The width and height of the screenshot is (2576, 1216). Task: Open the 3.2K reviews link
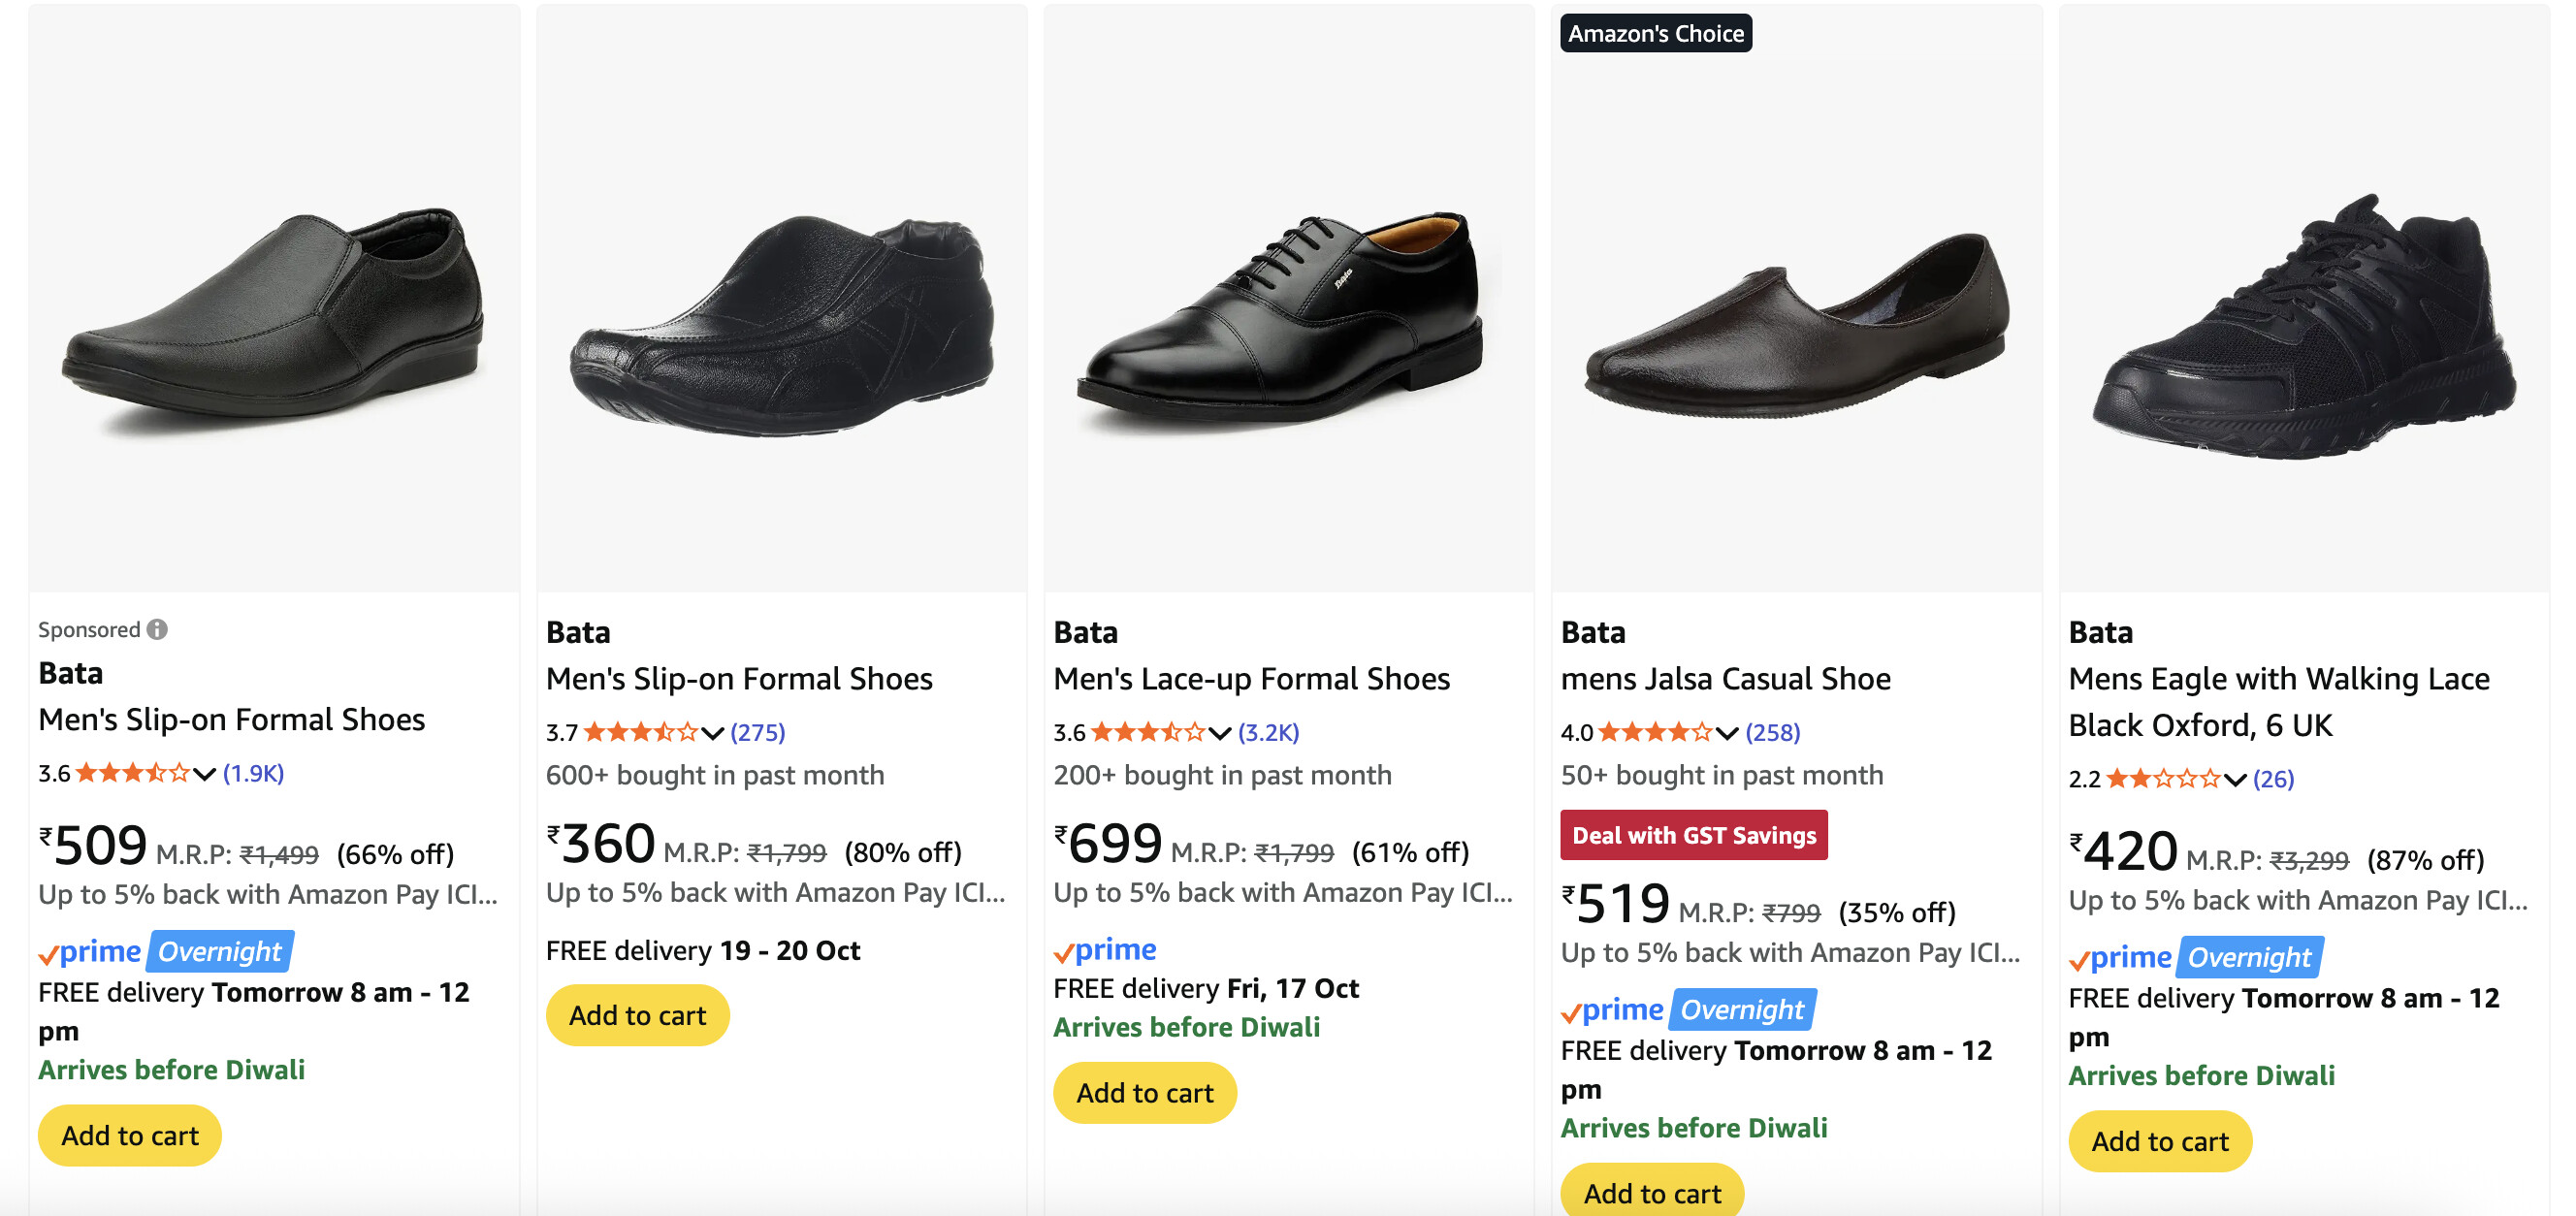coord(1268,732)
